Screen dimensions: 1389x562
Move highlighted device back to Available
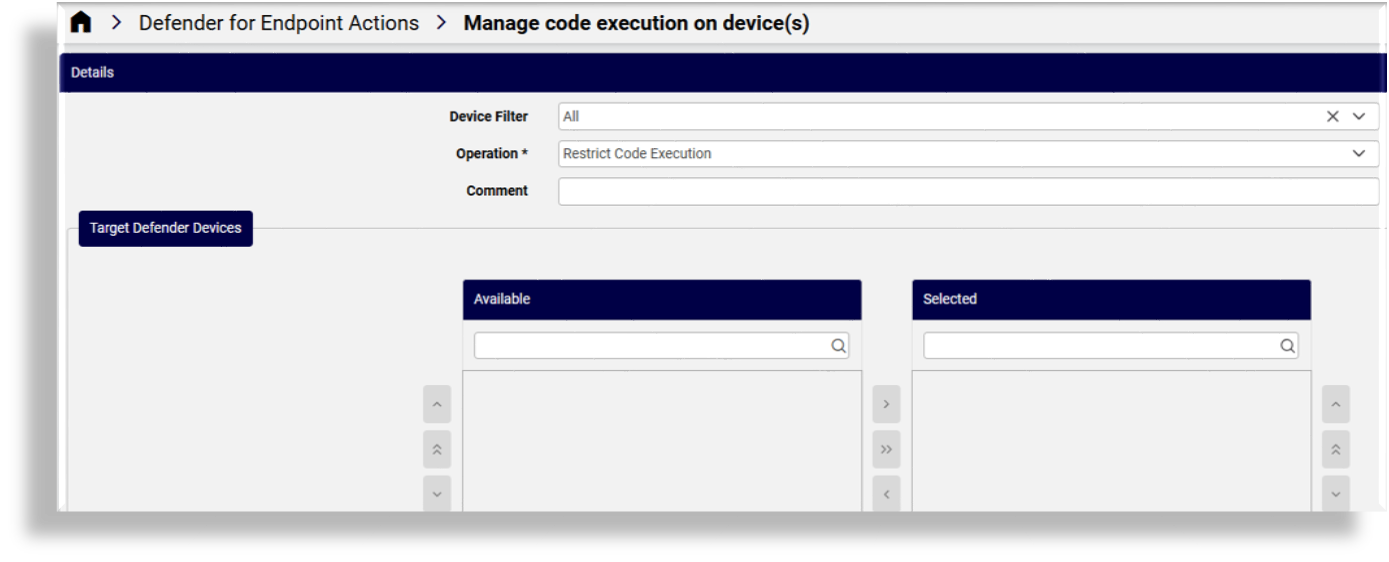coord(886,494)
